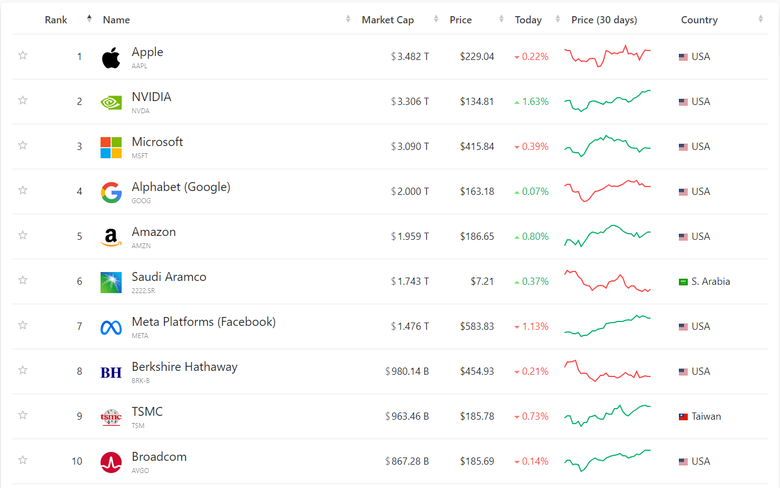
Task: Sort by Today column header
Action: point(528,20)
